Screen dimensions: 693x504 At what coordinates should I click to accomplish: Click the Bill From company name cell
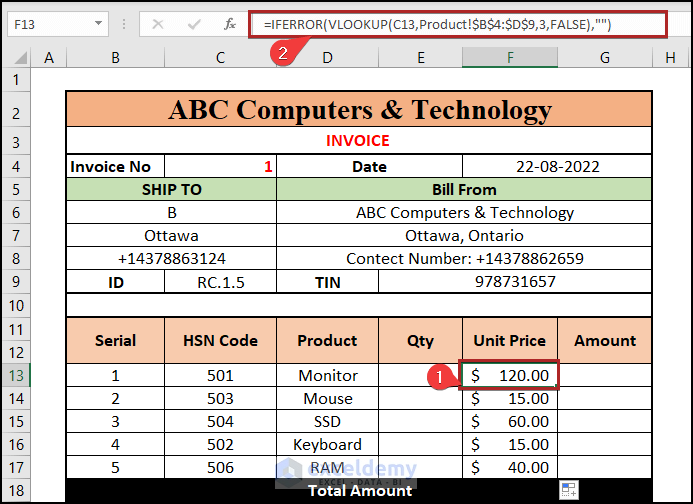click(464, 213)
